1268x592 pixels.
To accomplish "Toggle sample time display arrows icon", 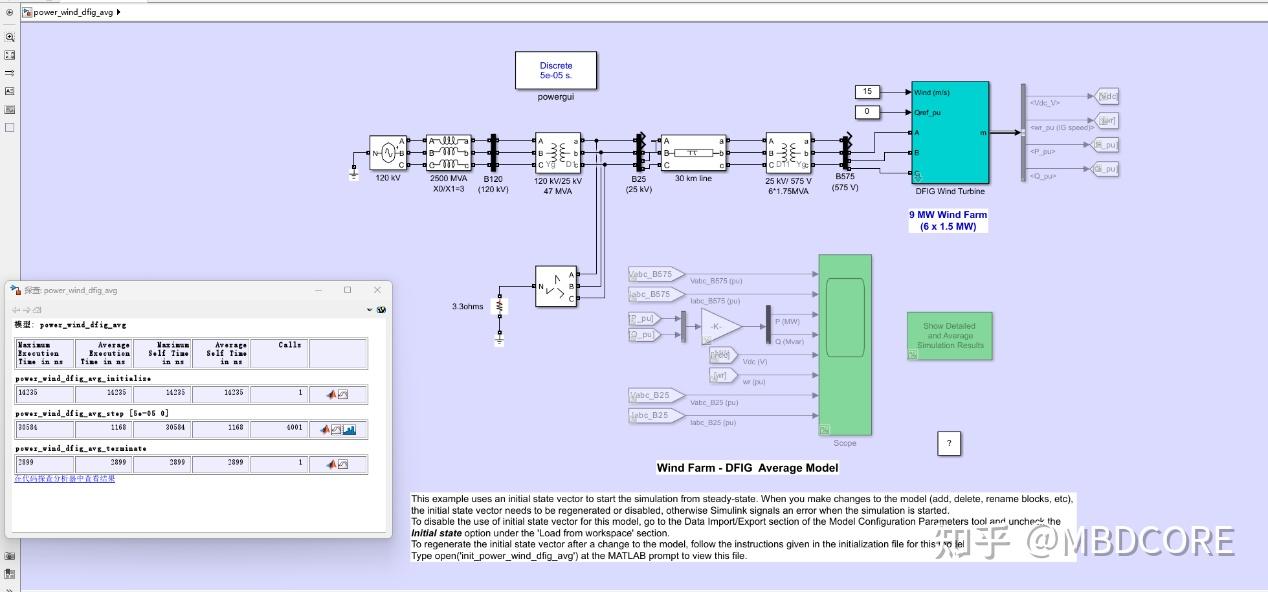I will [x=10, y=73].
